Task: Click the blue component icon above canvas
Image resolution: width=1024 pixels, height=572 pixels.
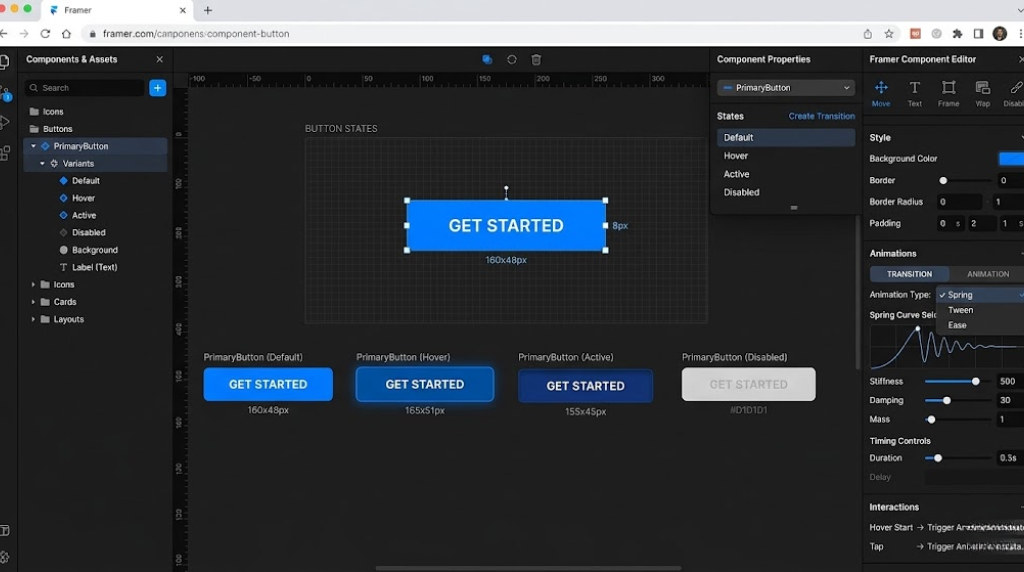Action: (487, 59)
